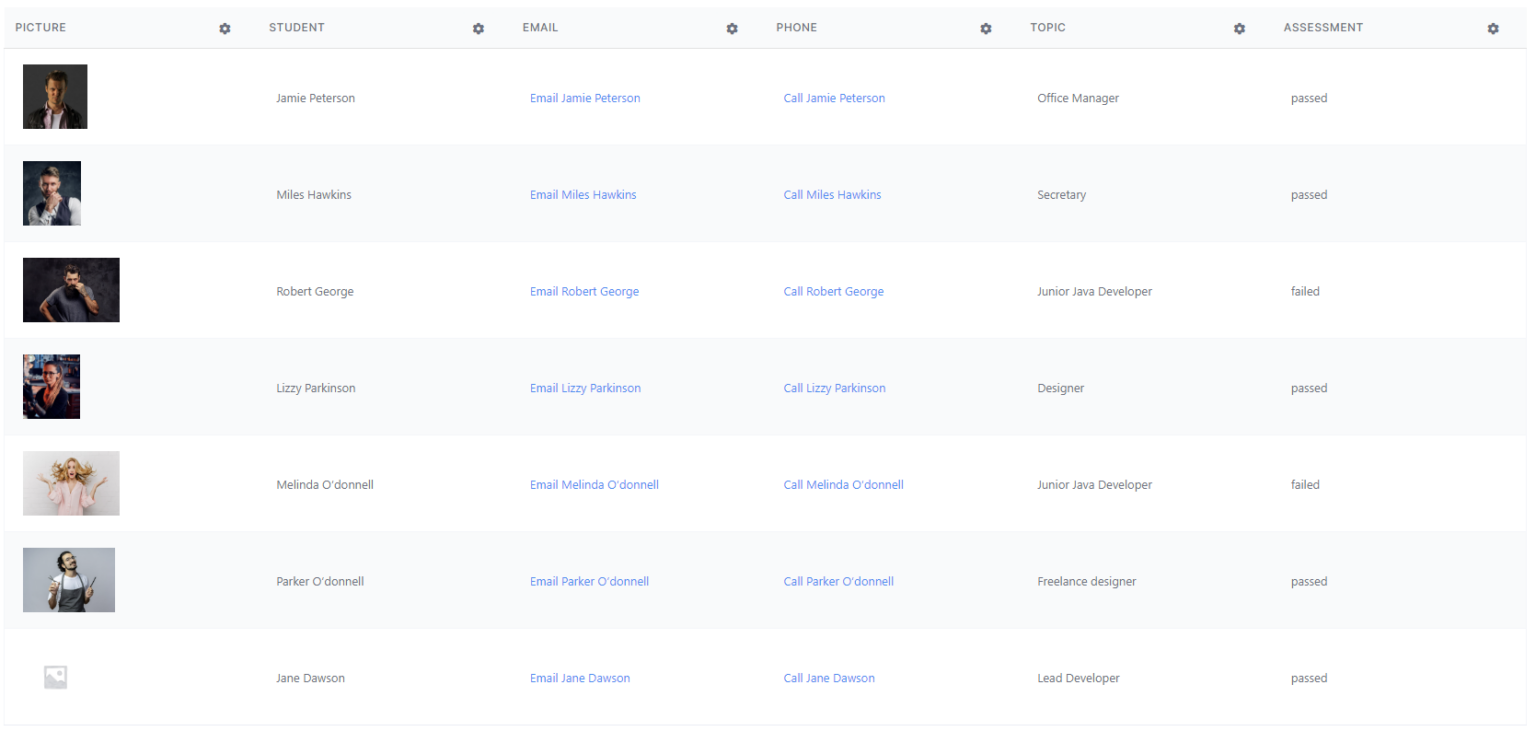This screenshot has width=1536, height=731.
Task: Open settings gear for Phone column
Action: tap(986, 29)
